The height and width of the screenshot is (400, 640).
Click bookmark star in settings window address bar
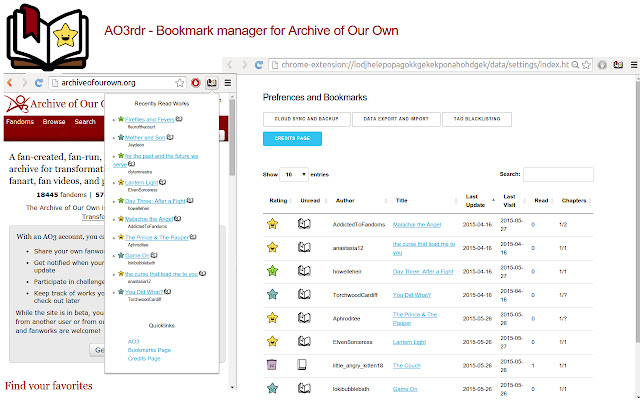tap(587, 64)
